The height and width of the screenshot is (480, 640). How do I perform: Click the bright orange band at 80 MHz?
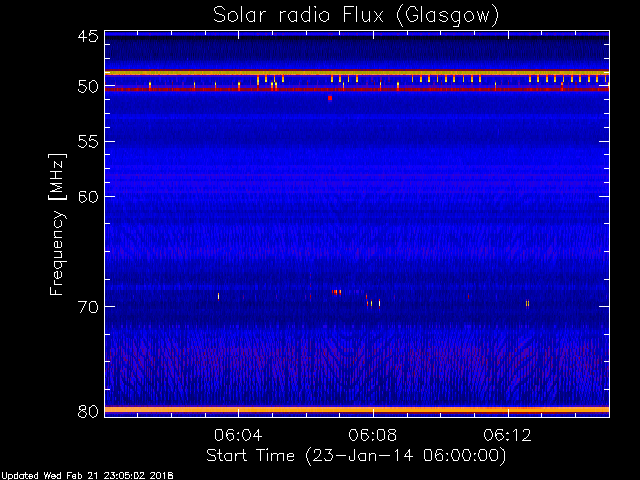tap(357, 409)
